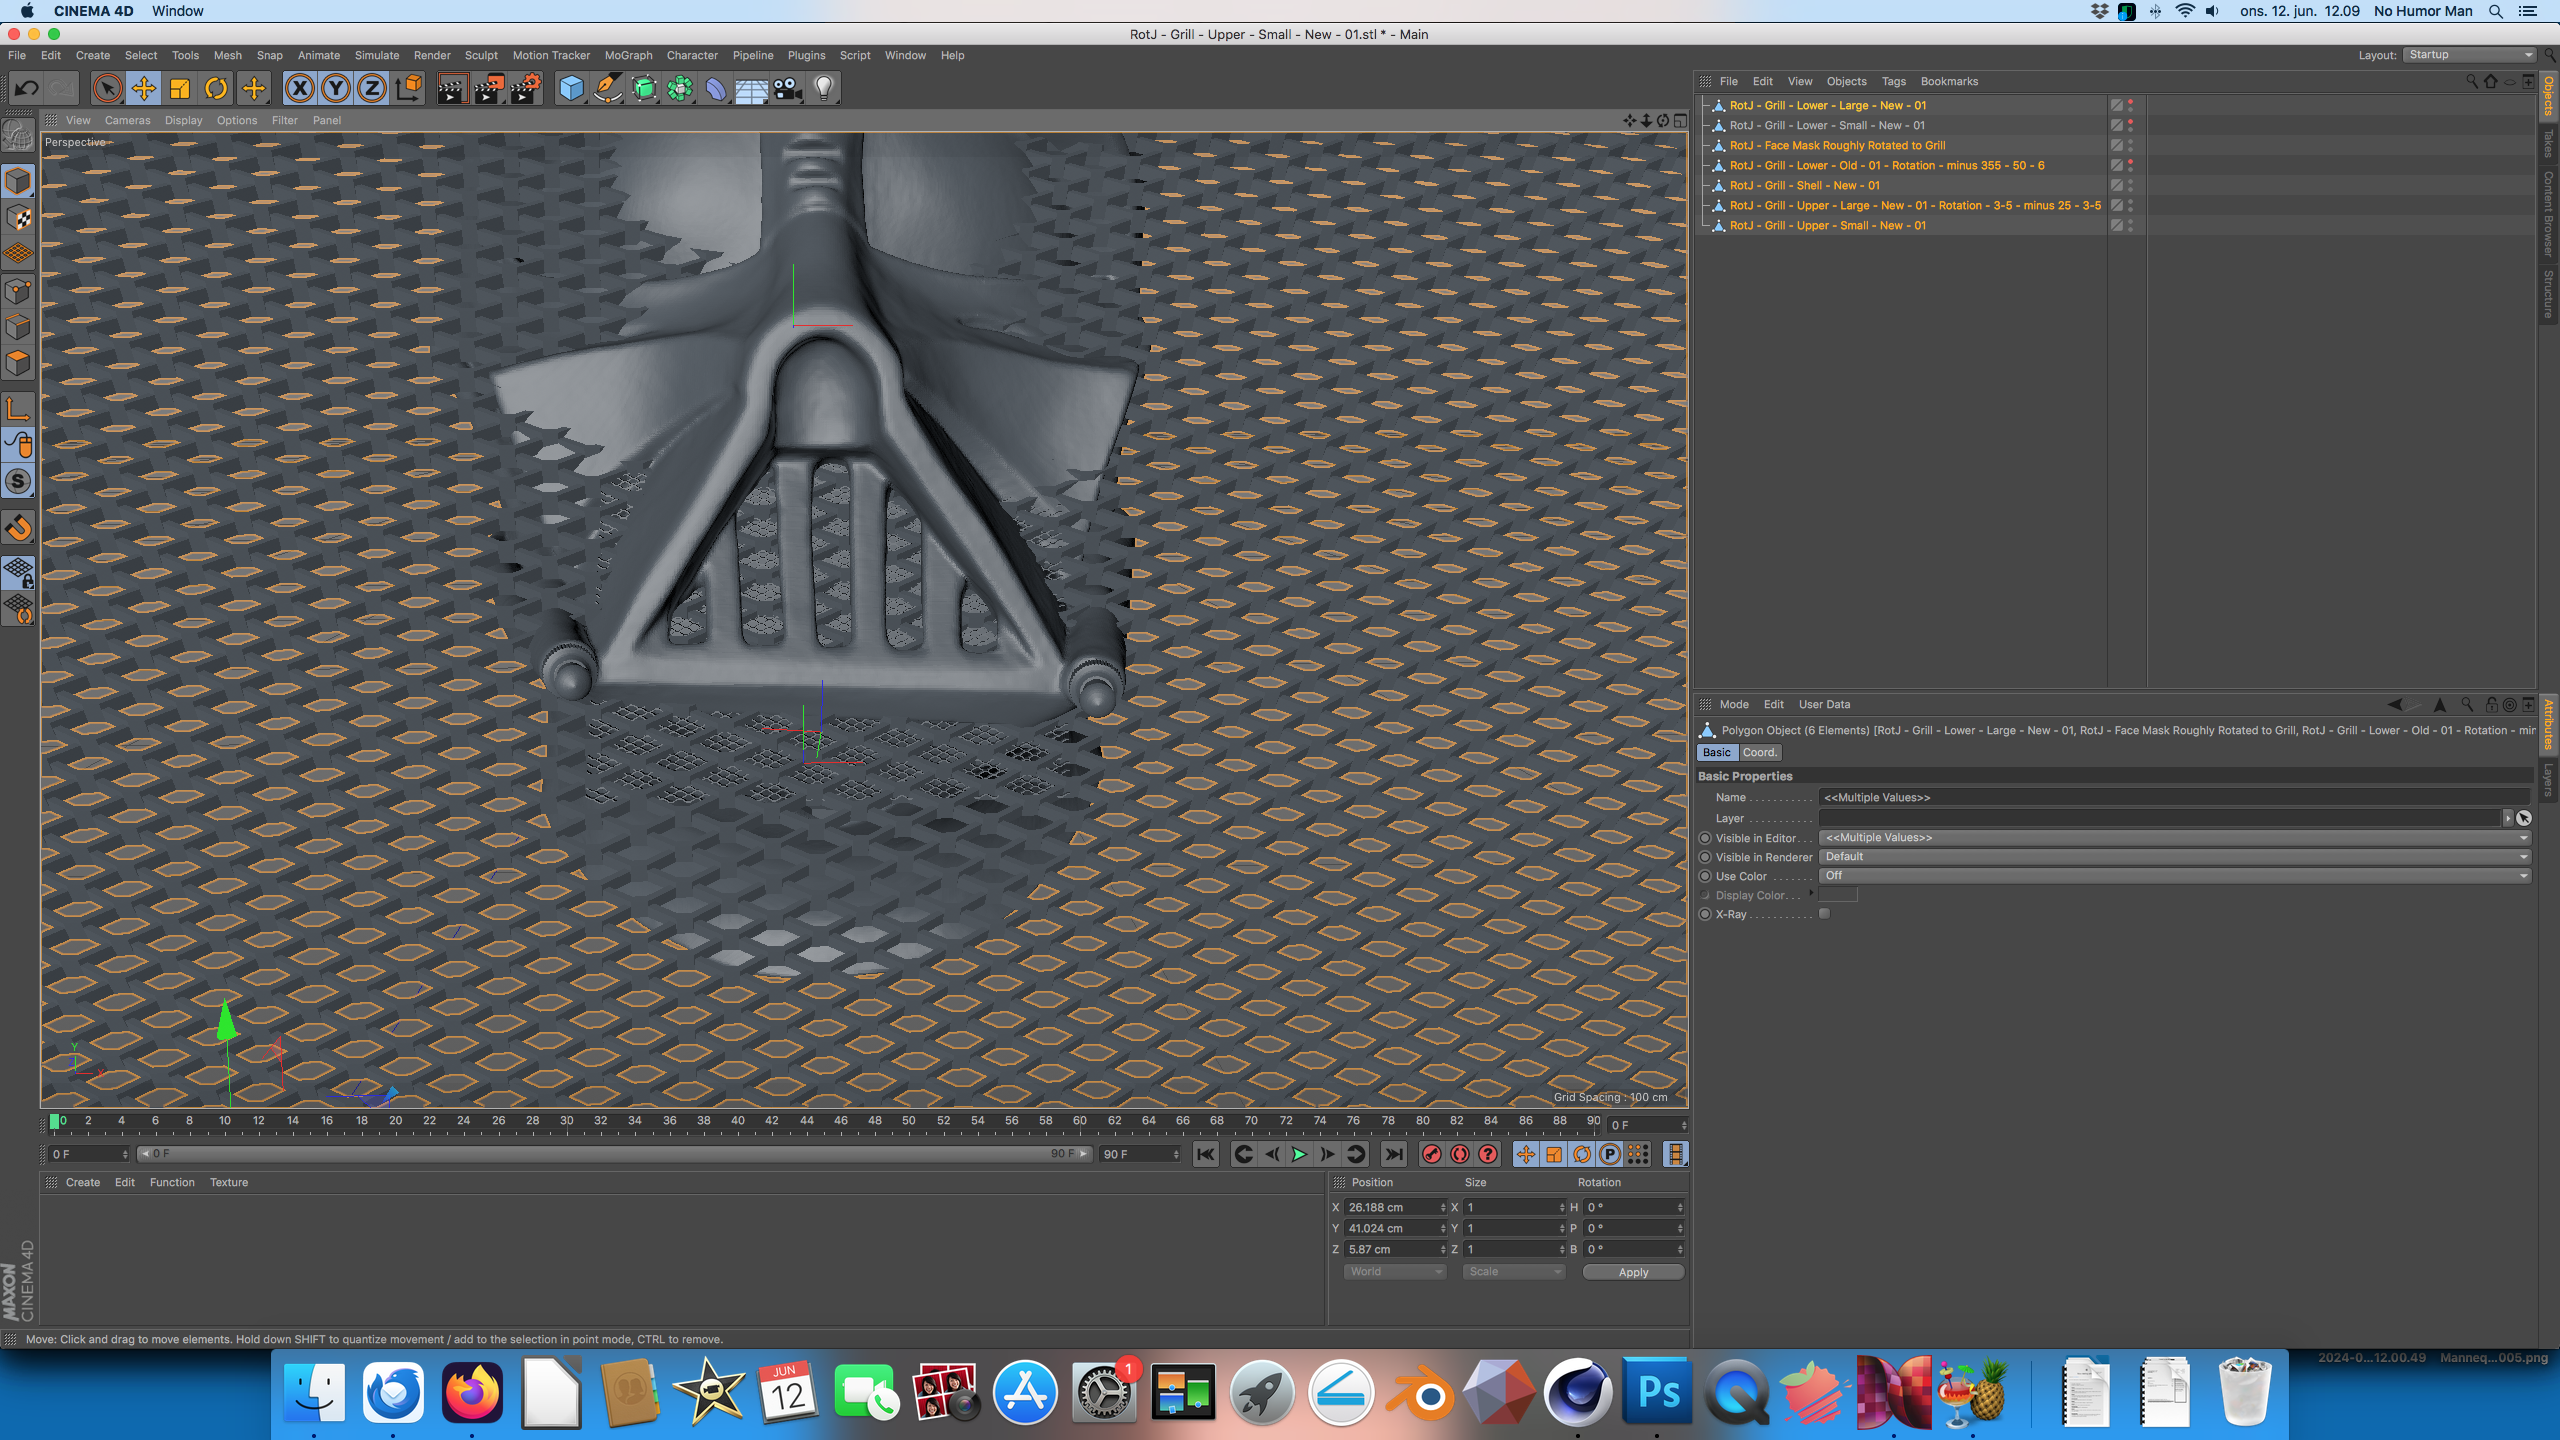The width and height of the screenshot is (2560, 1440).
Task: Toggle the Z axis lock
Action: [x=372, y=88]
